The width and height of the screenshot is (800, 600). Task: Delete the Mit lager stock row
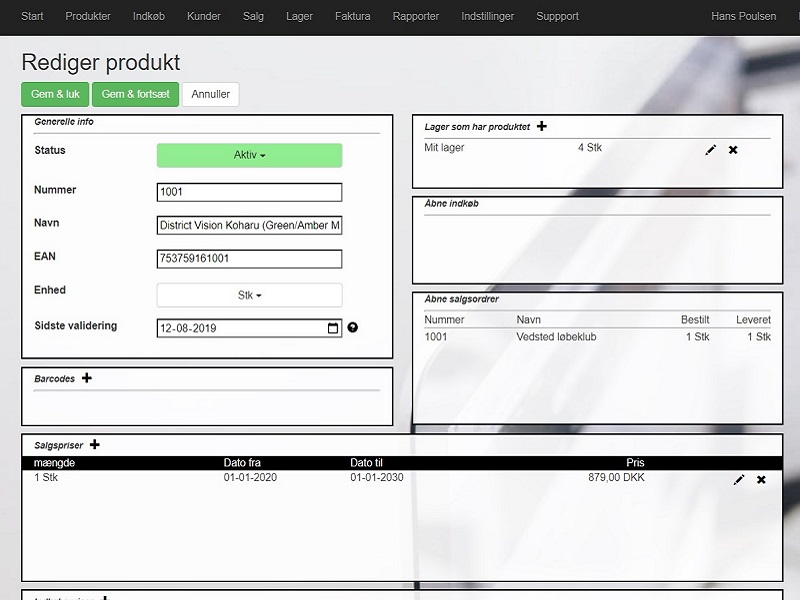click(733, 150)
